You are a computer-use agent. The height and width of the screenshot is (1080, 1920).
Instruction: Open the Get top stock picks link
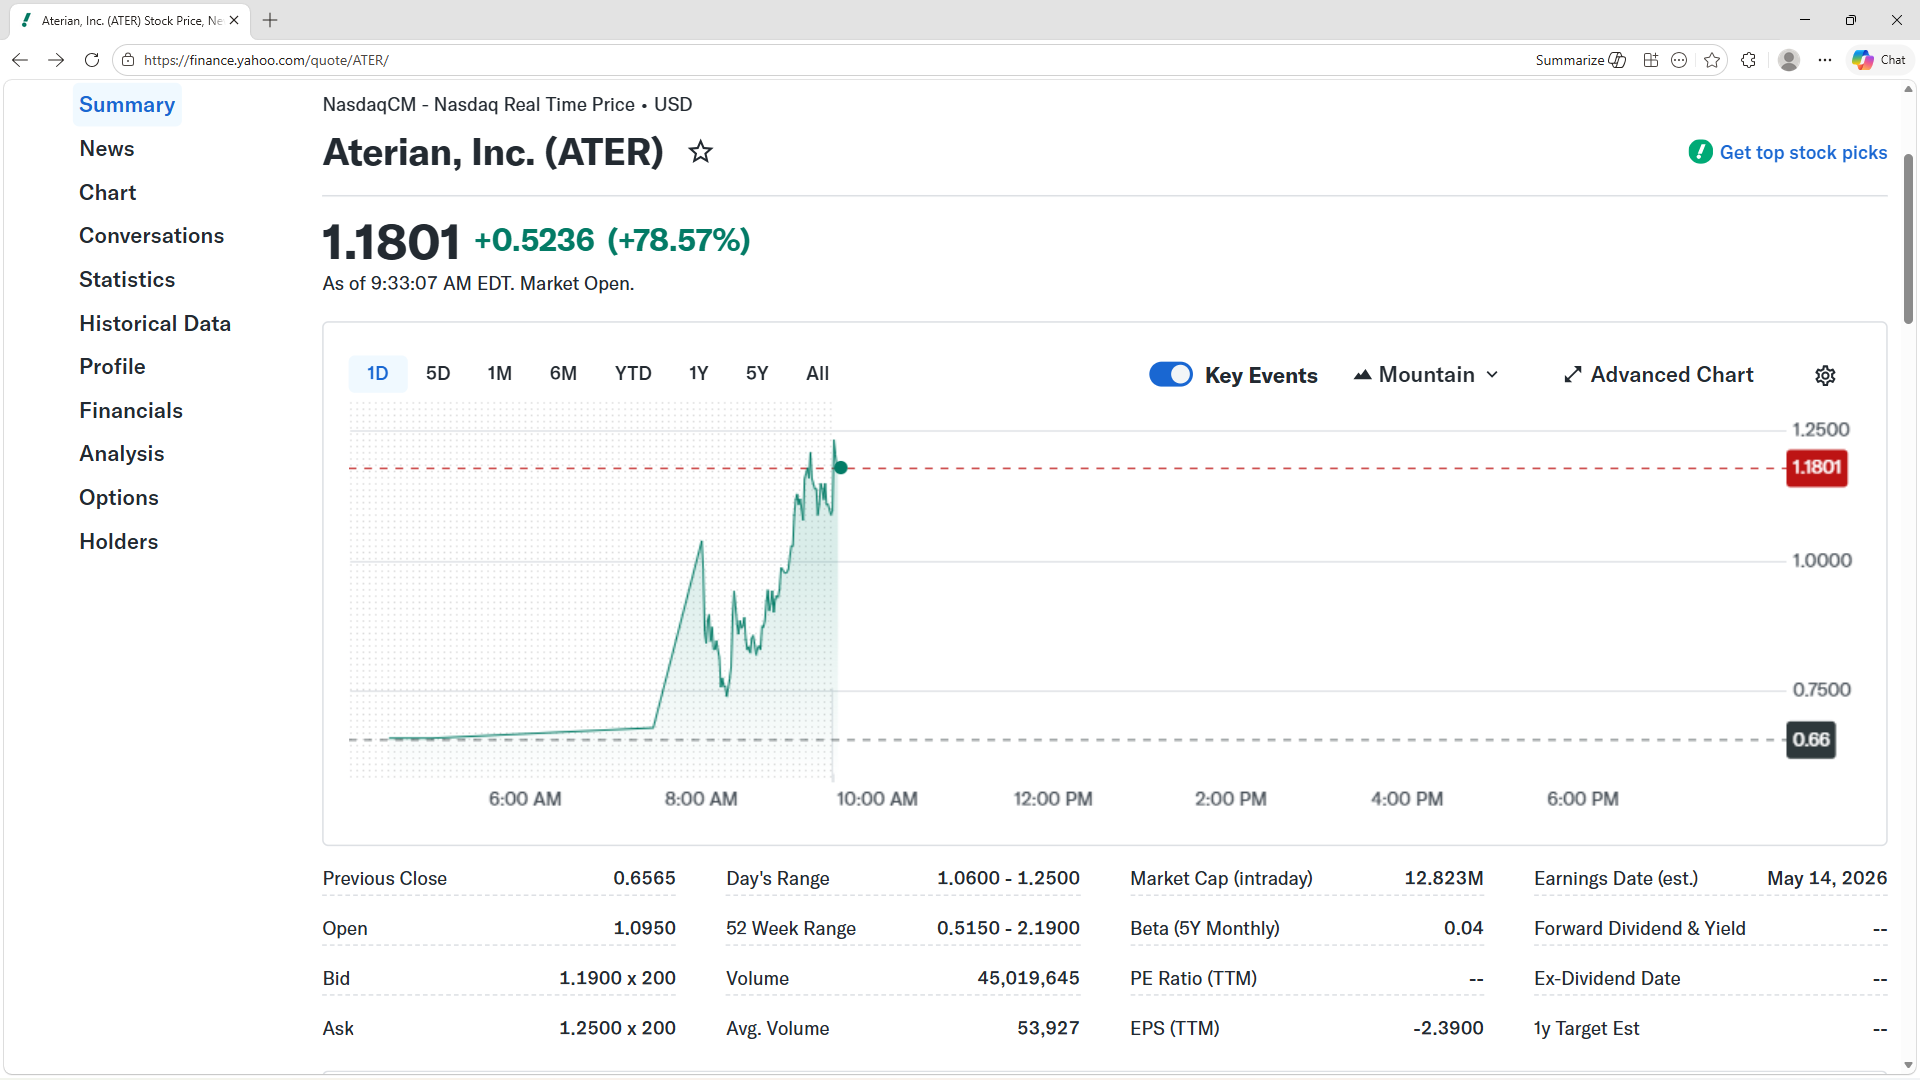(x=1803, y=152)
